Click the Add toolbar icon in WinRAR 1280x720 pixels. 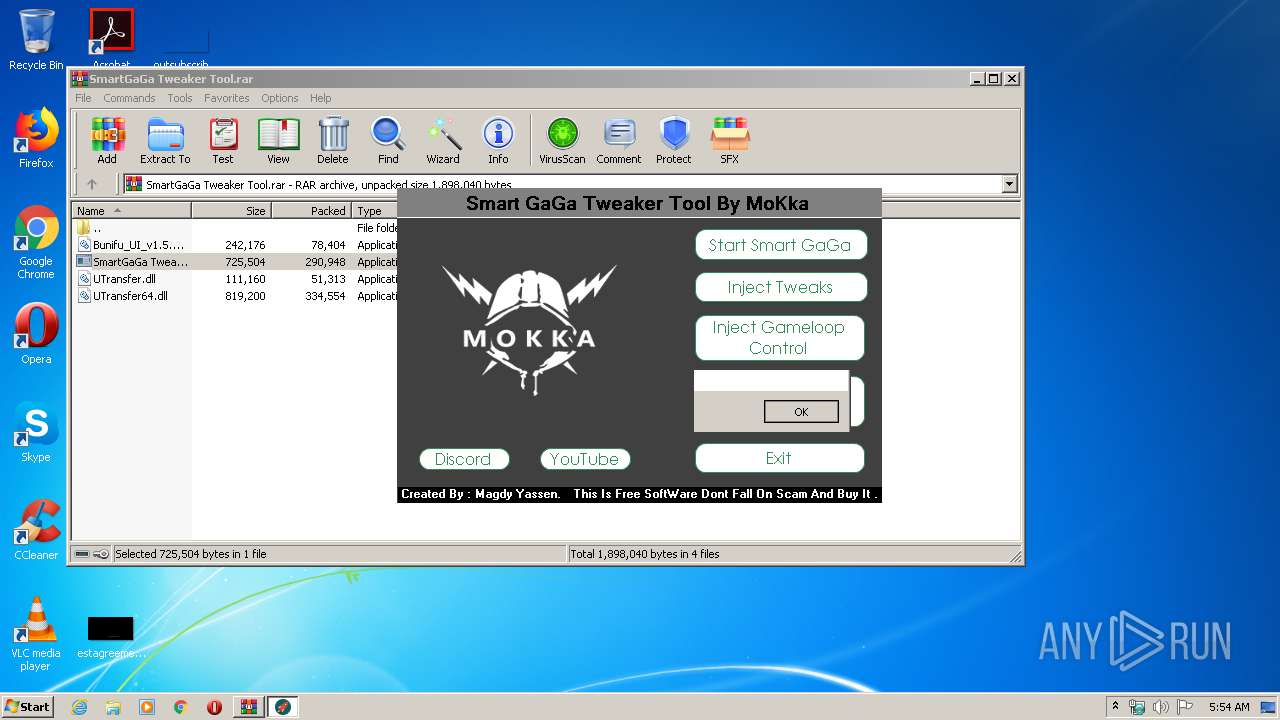pos(107,140)
